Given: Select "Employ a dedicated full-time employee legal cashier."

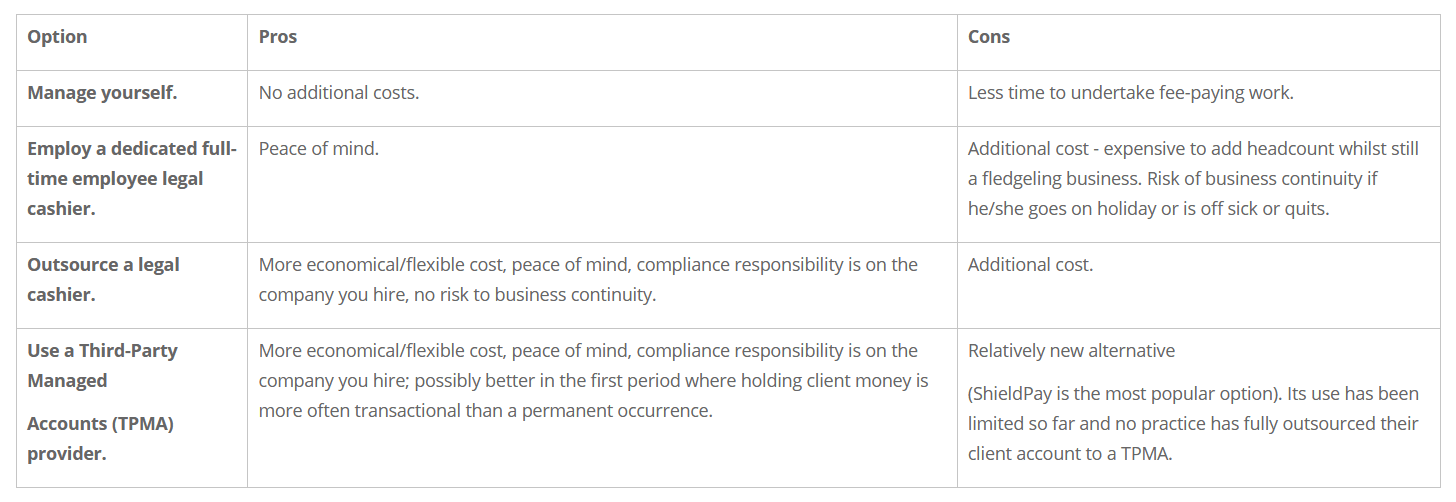Looking at the screenshot, I should click(131, 179).
